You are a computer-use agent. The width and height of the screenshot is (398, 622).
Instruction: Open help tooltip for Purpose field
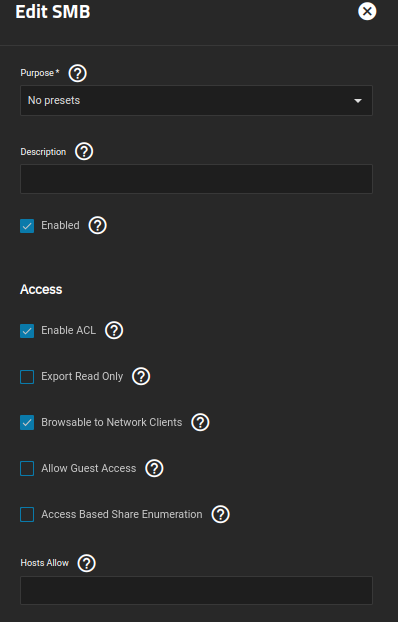click(77, 73)
